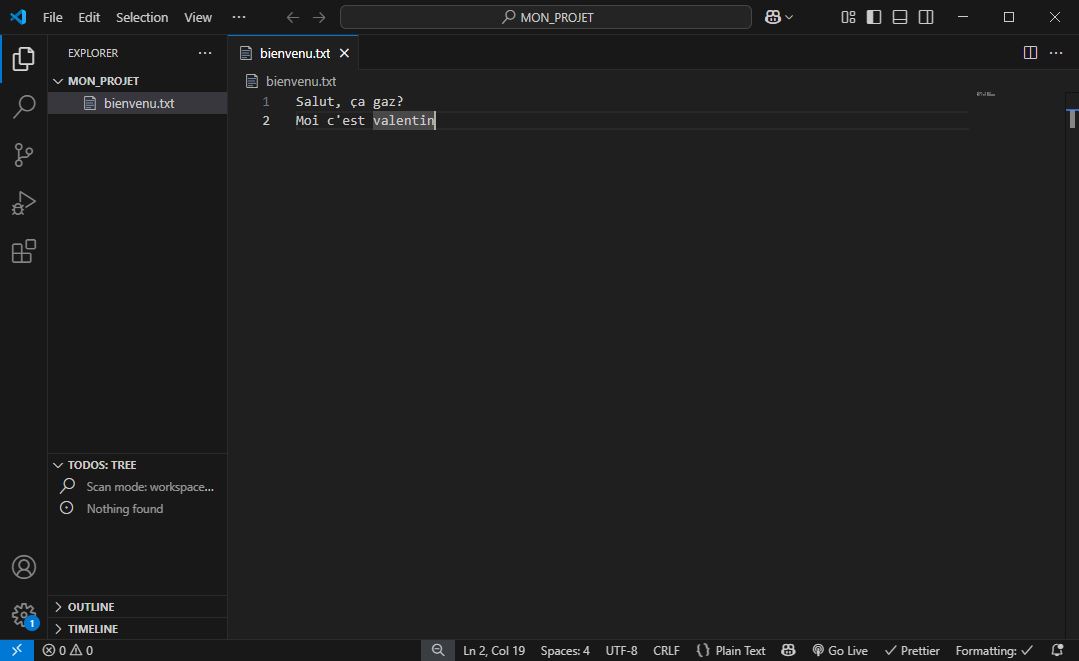Open the Search view in activity bar

click(23, 107)
